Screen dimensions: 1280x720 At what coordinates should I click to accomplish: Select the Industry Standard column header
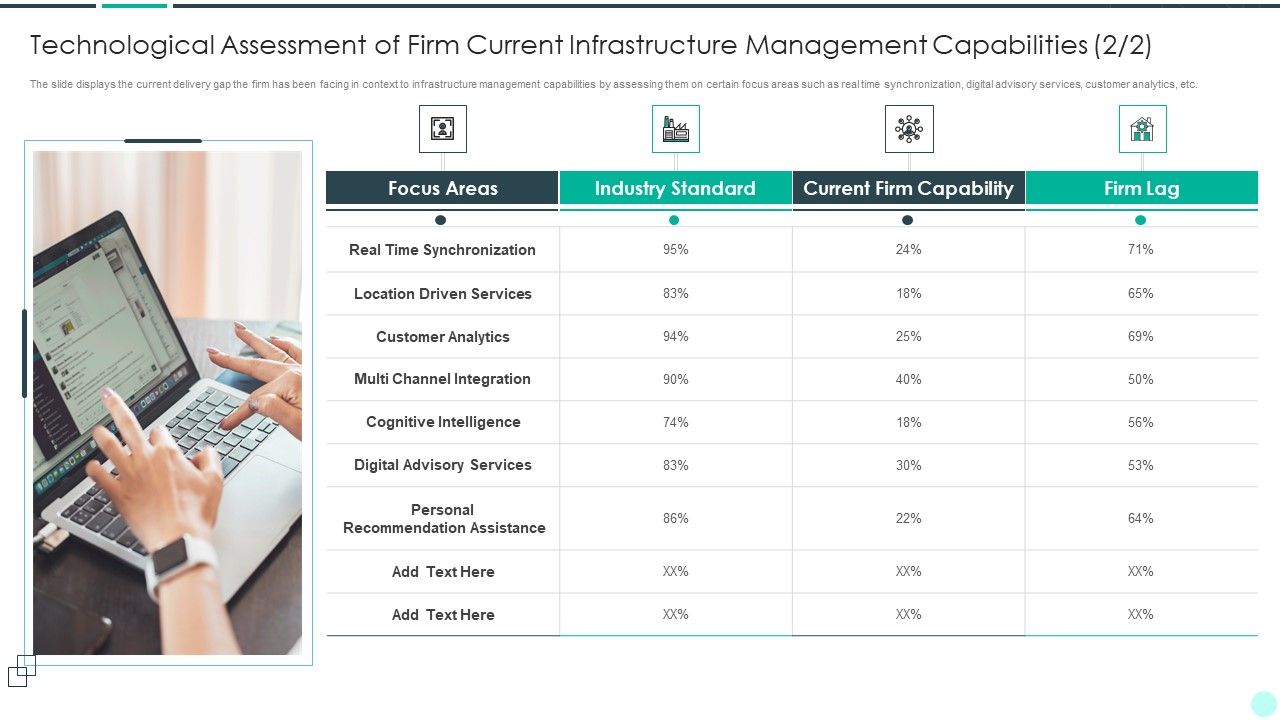[675, 188]
